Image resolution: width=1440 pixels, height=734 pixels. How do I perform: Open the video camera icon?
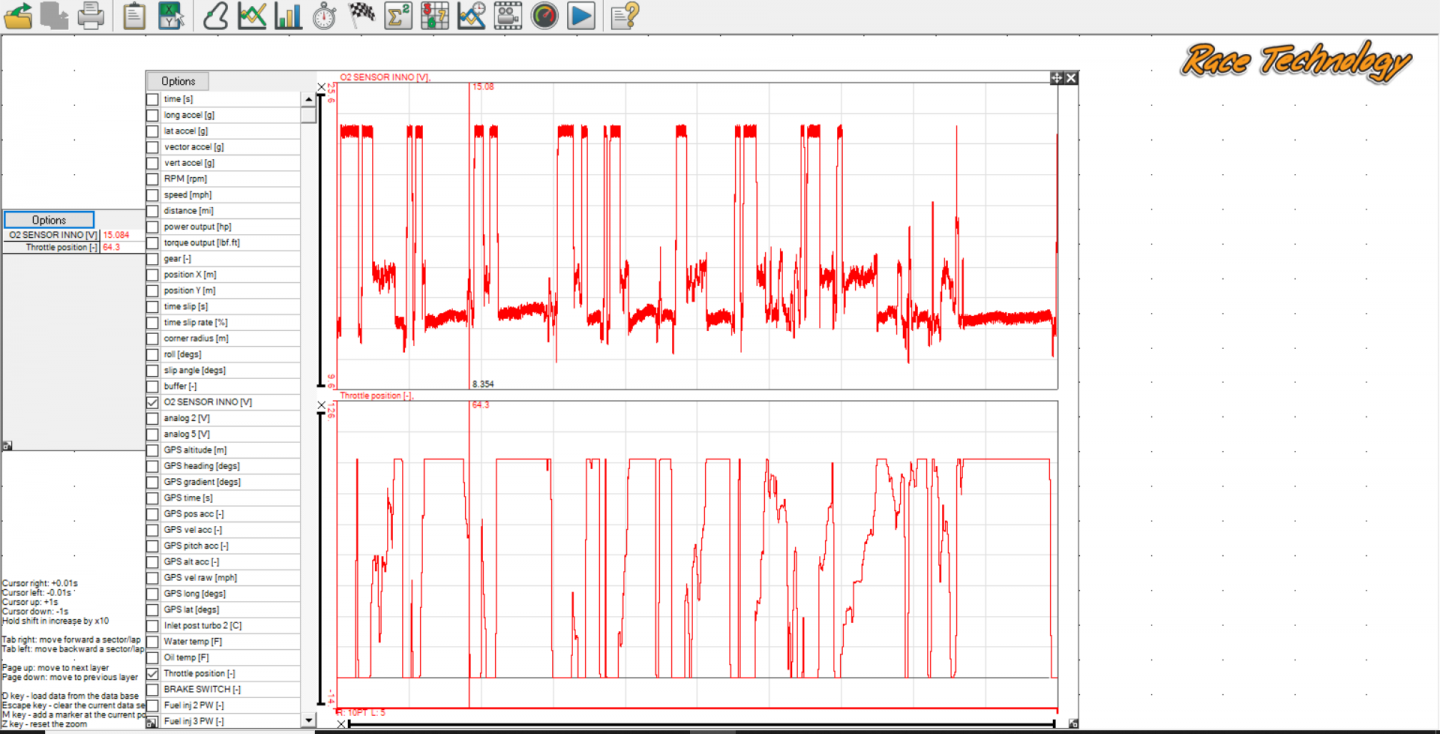[508, 15]
